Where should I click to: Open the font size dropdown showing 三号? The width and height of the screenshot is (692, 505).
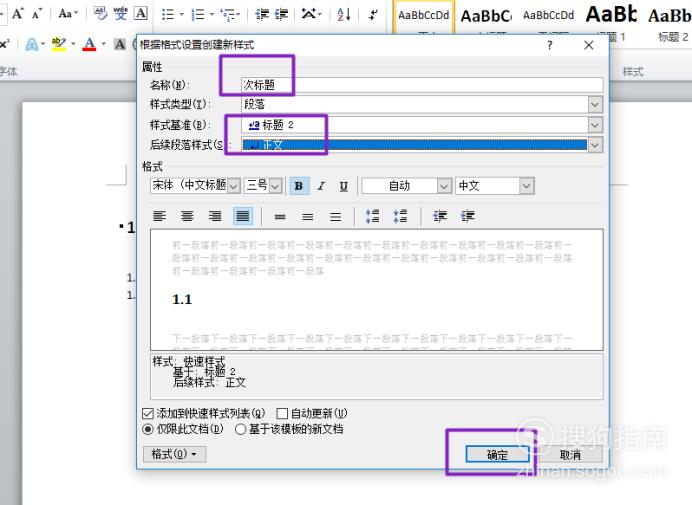[275, 186]
